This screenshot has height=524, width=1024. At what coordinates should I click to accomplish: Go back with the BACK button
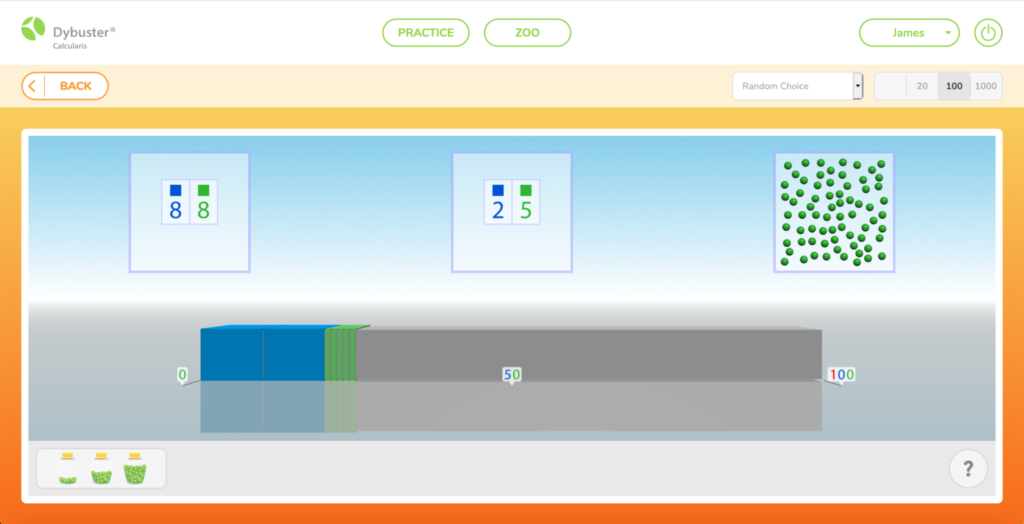[65, 86]
